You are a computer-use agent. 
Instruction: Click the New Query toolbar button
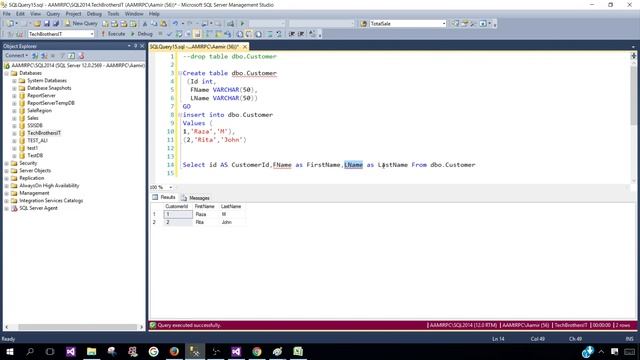click(x=81, y=24)
